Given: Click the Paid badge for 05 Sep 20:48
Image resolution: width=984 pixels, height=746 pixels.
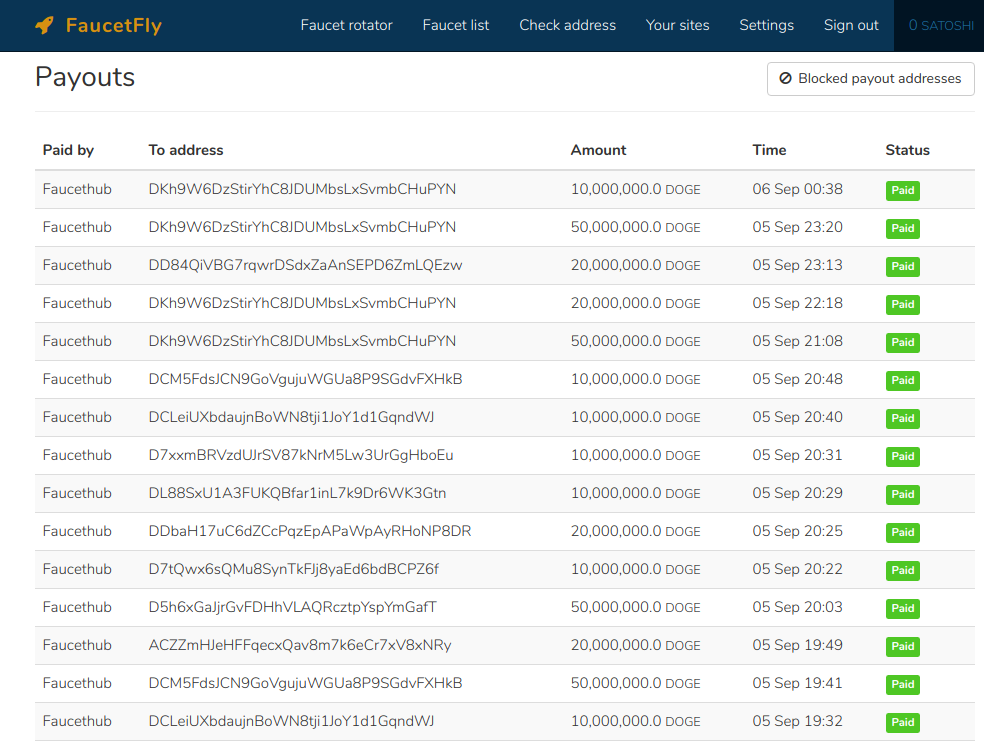Looking at the screenshot, I should click(902, 380).
